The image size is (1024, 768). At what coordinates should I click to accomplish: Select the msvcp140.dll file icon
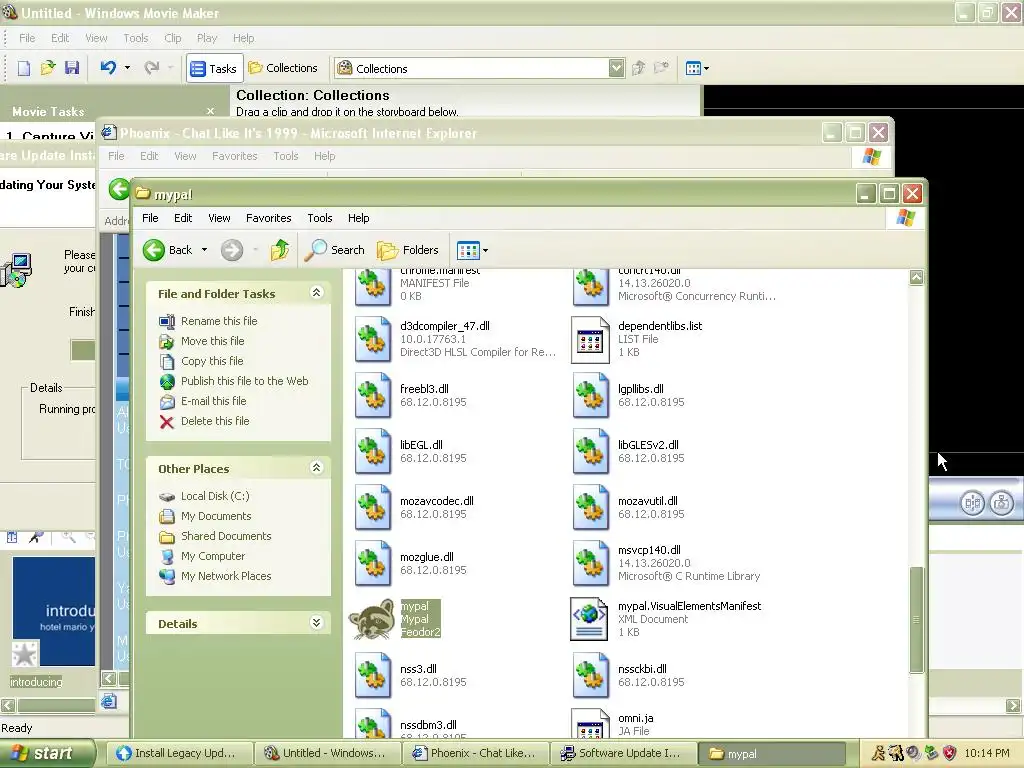pos(590,563)
